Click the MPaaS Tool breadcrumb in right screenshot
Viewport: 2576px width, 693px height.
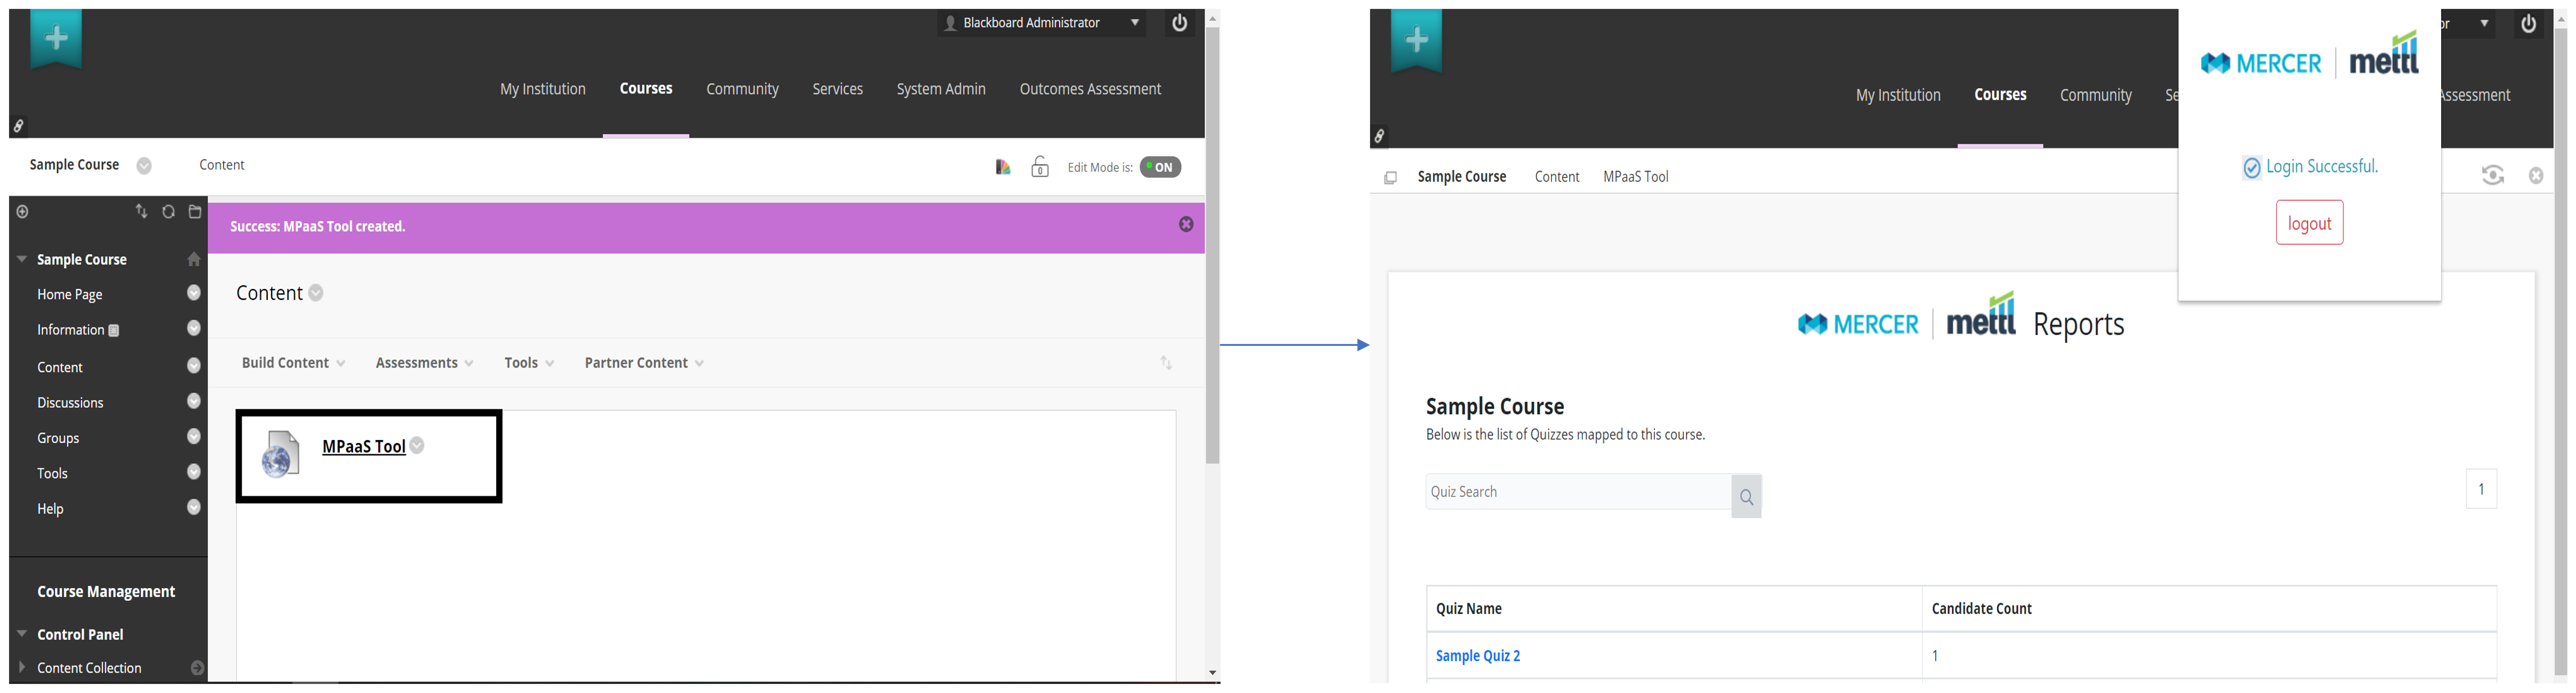(1635, 177)
